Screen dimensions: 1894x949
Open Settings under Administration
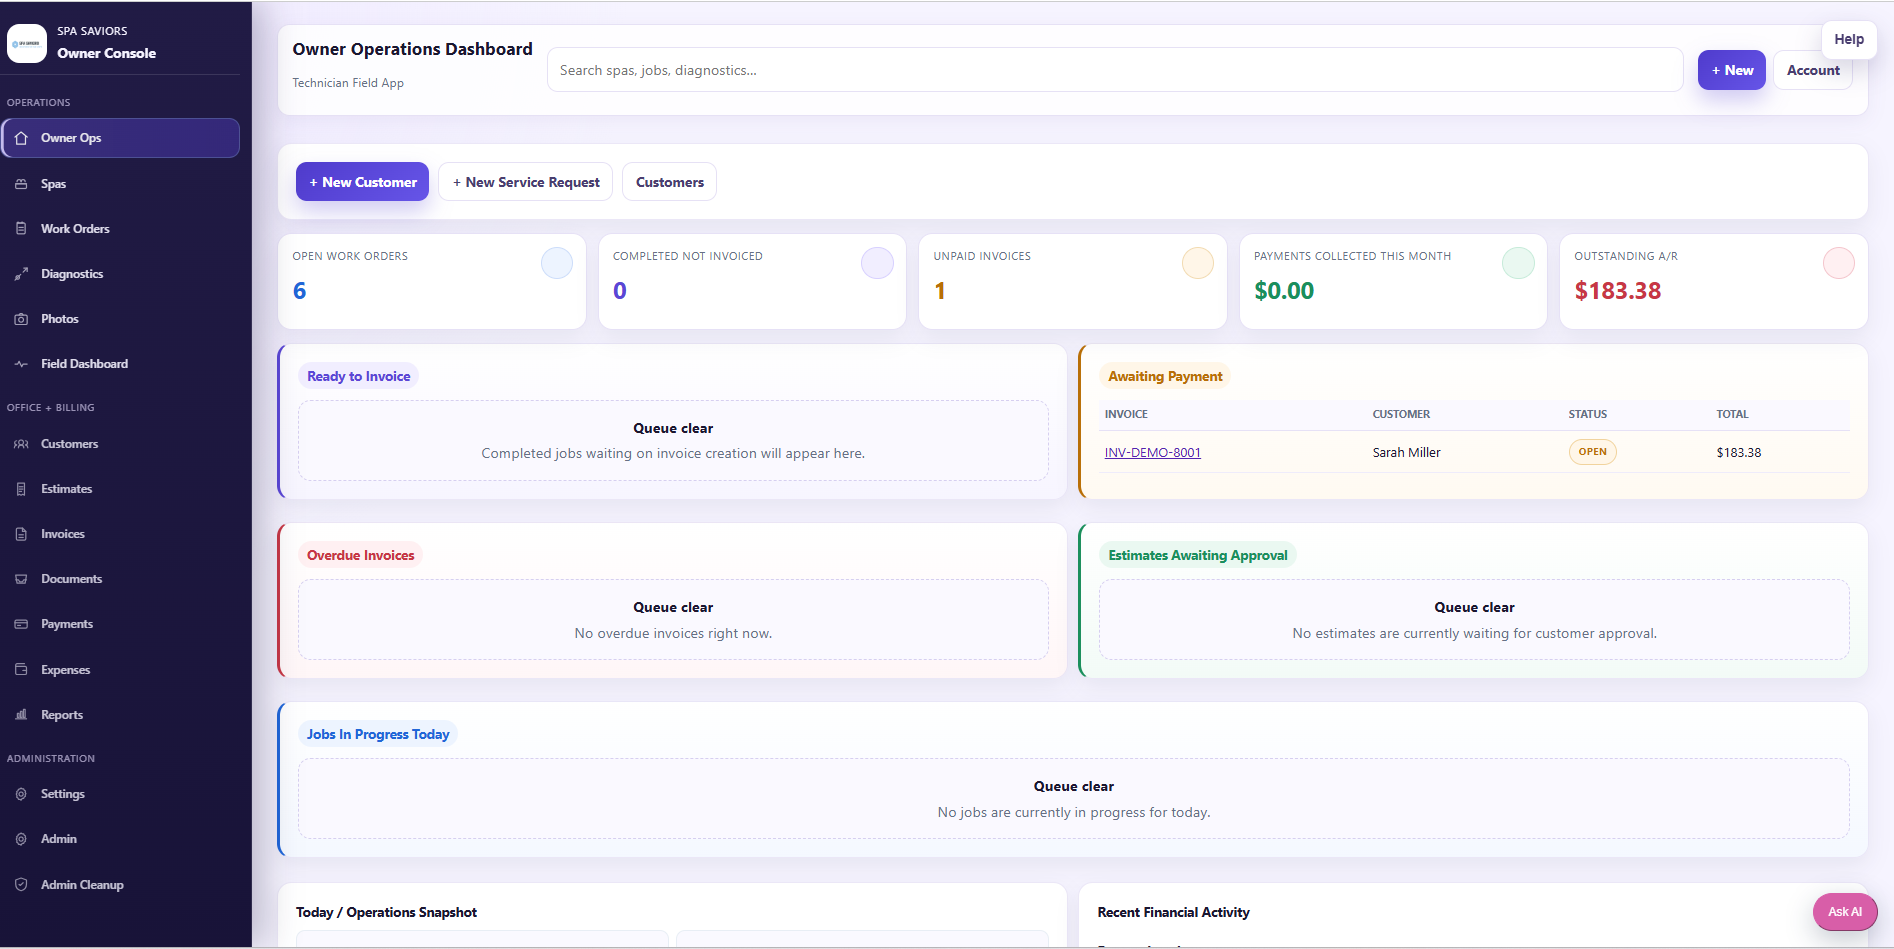(x=121, y=794)
